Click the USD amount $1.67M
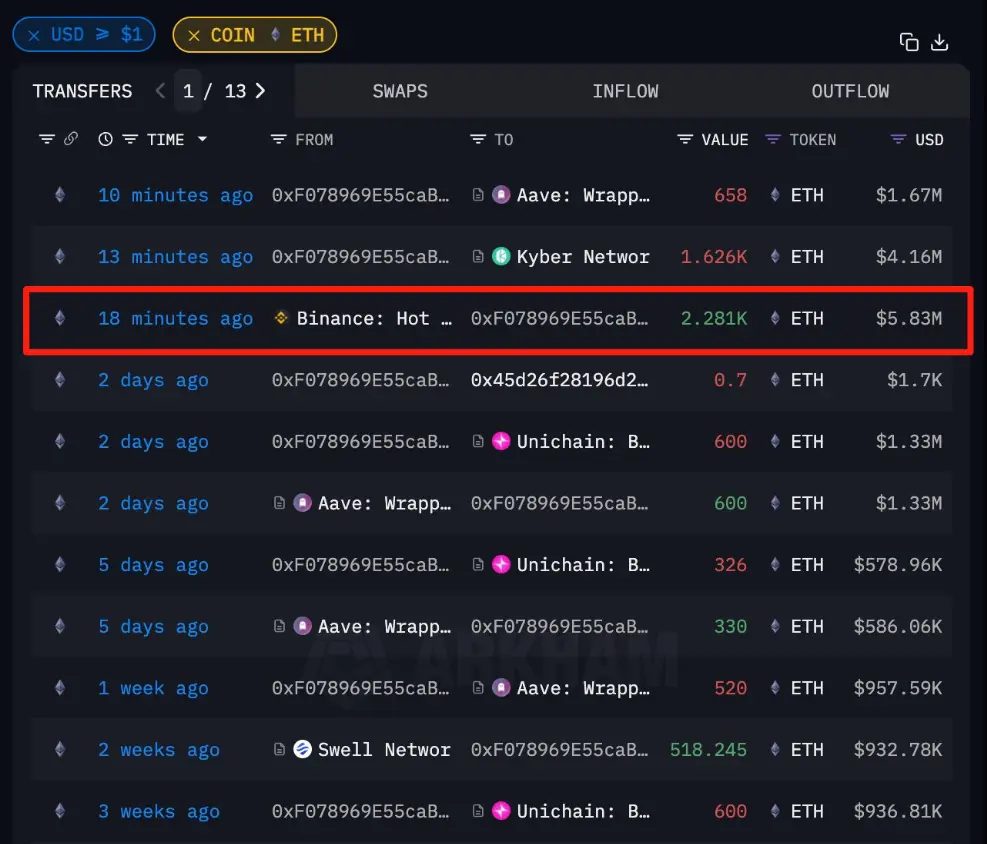Screen dimensions: 987x844 909,195
